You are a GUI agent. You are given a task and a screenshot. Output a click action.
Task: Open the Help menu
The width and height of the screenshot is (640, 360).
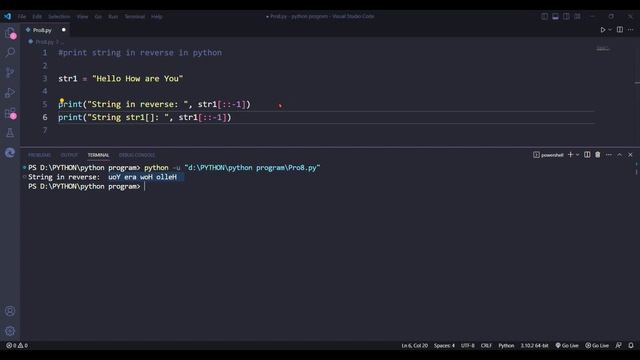(x=157, y=17)
